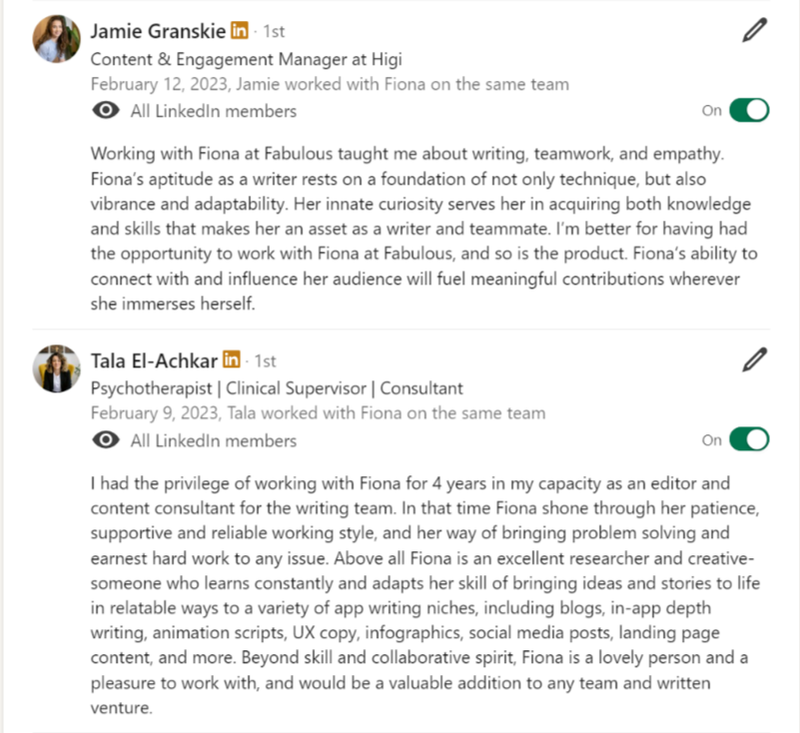Open Tala El-Achkar's profile photo
Image resolution: width=800 pixels, height=733 pixels.
[57, 369]
